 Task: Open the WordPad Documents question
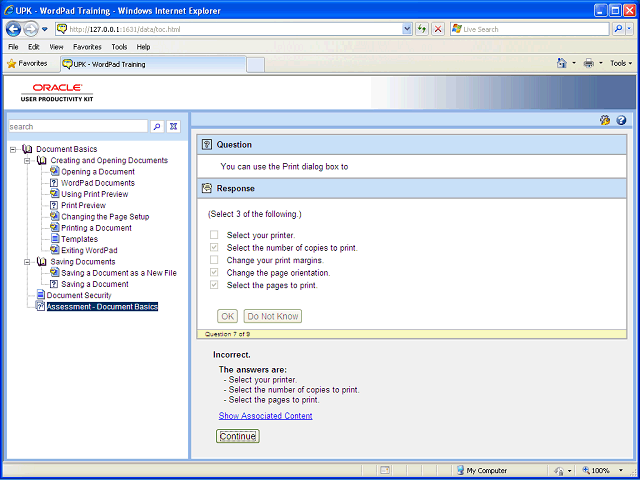point(98,183)
